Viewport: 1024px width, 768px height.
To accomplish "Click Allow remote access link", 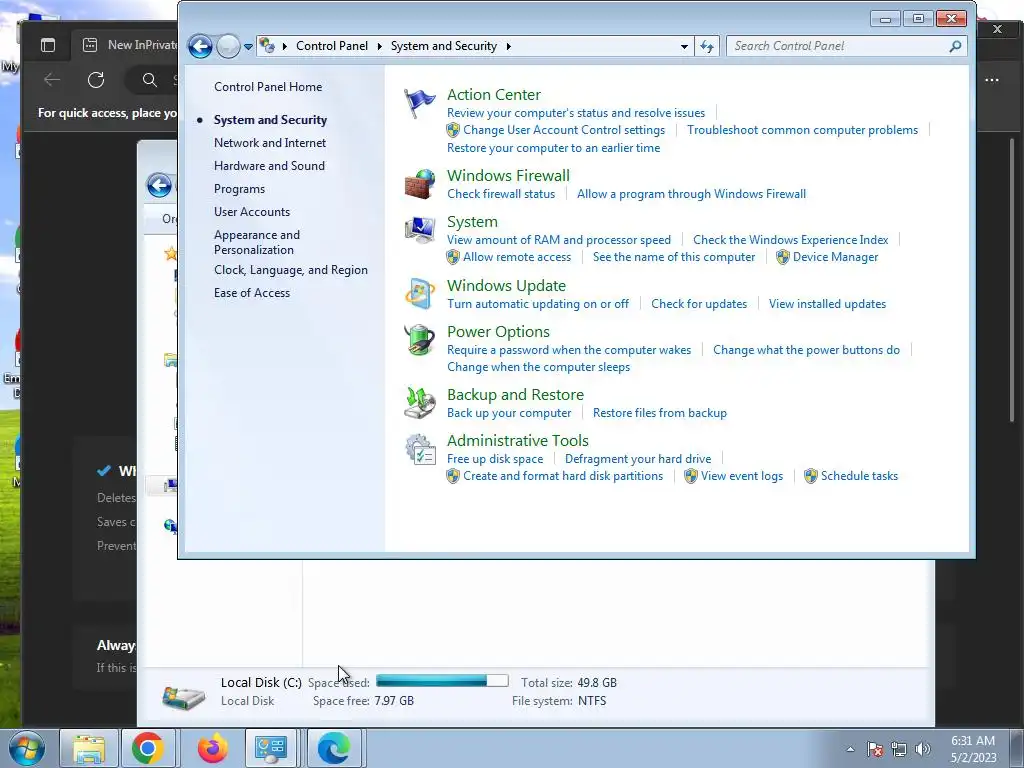I will (x=517, y=257).
